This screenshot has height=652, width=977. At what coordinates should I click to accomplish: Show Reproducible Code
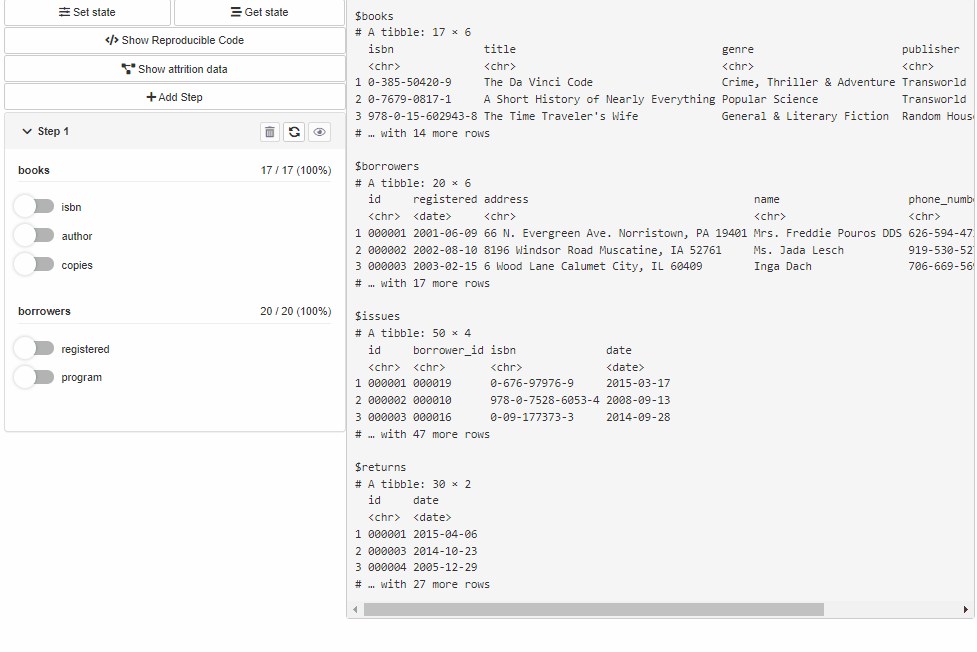[175, 40]
